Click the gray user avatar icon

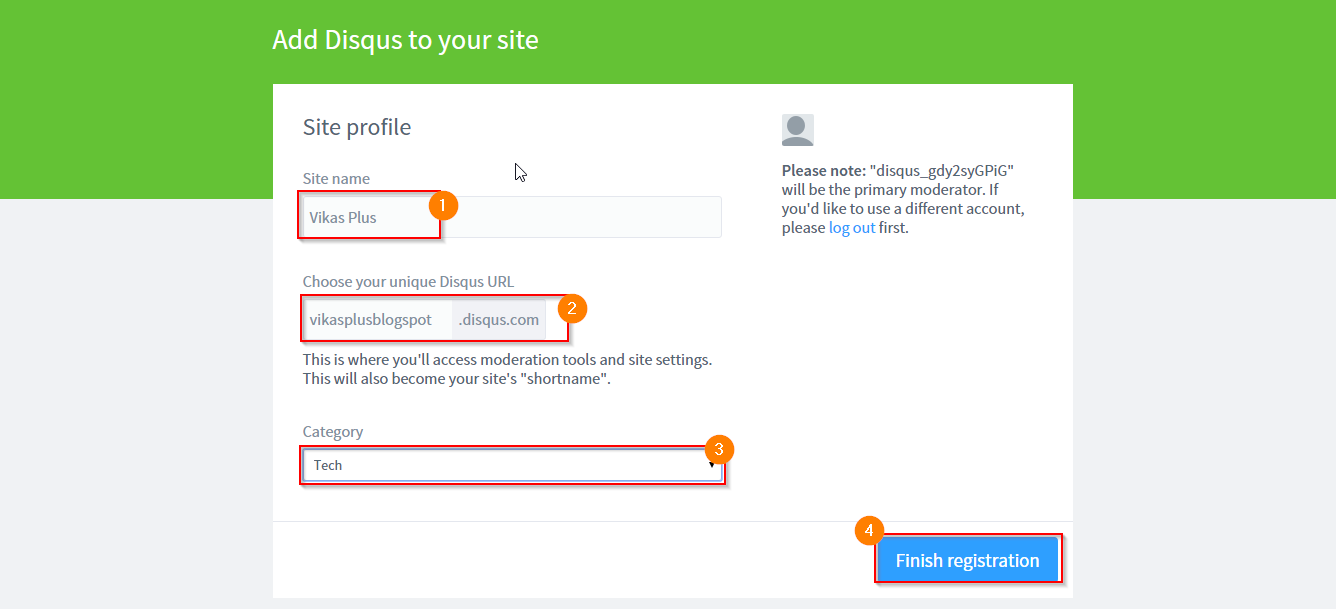(797, 130)
